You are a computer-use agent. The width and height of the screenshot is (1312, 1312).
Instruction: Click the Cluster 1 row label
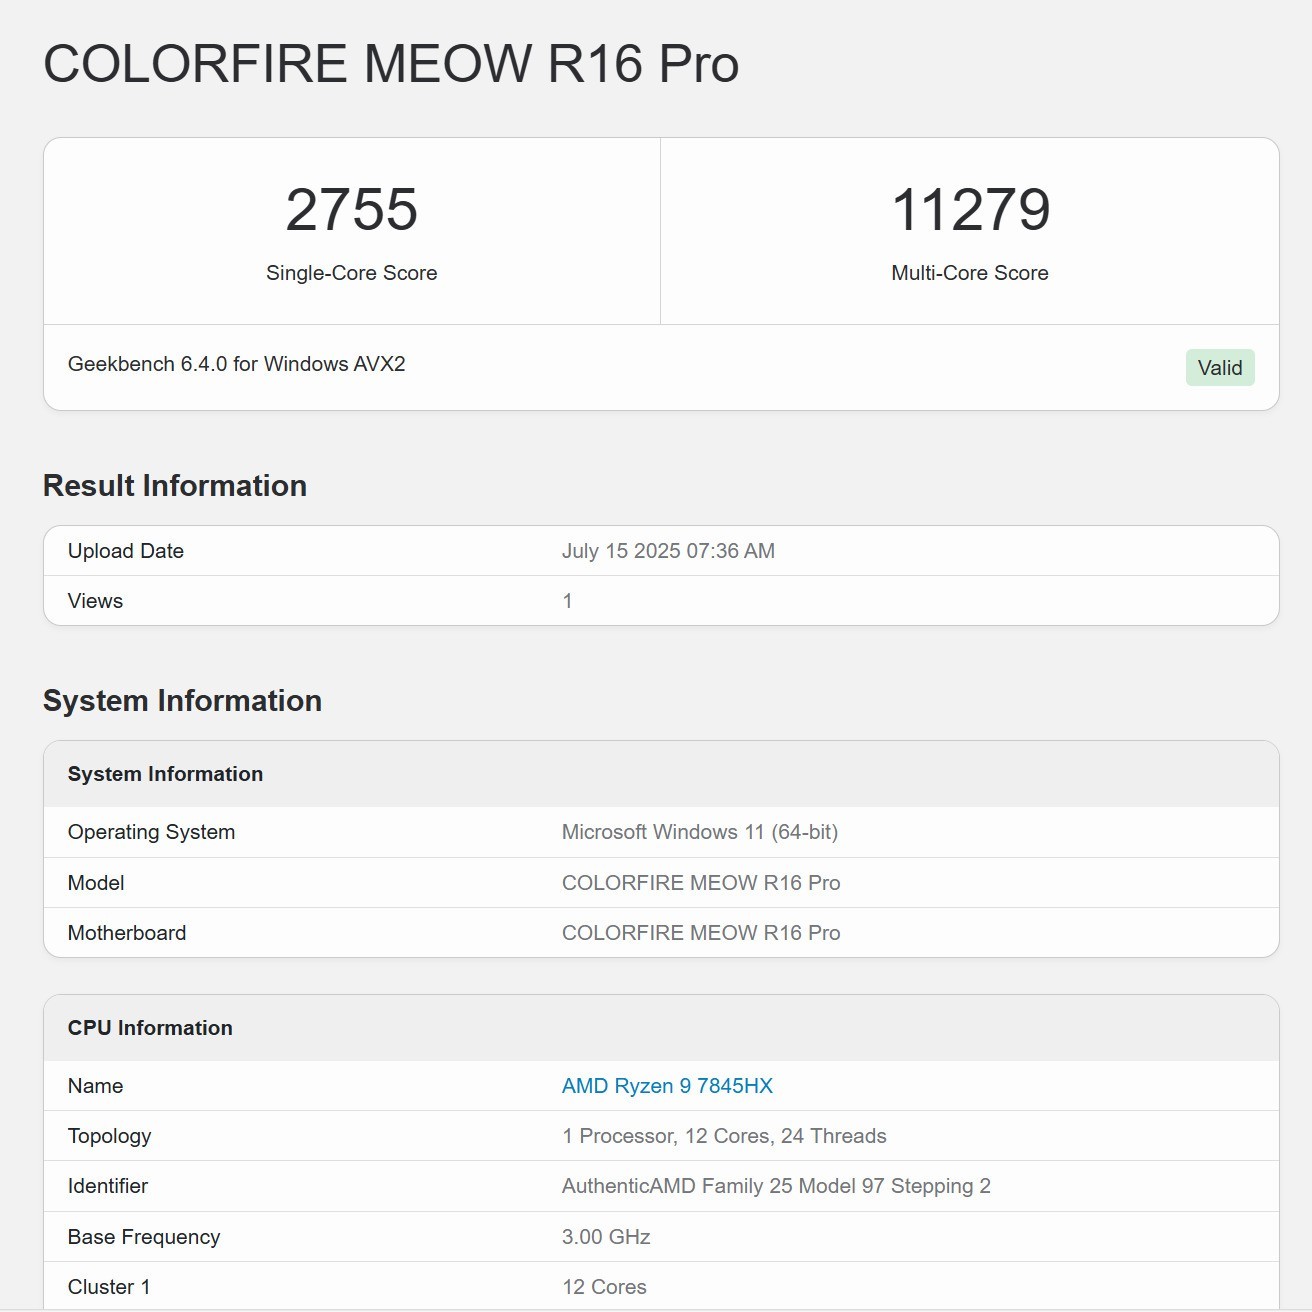coord(109,1287)
